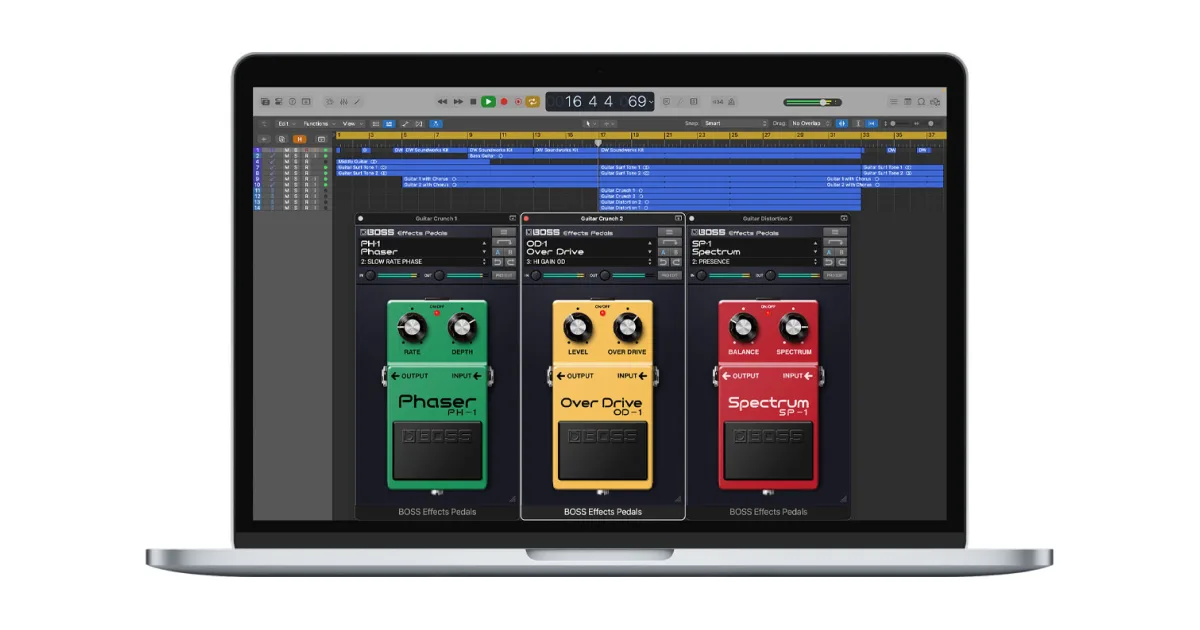Open the Smart Controls dial icon
Image resolution: width=1200 pixels, height=630 pixels.
coord(330,102)
